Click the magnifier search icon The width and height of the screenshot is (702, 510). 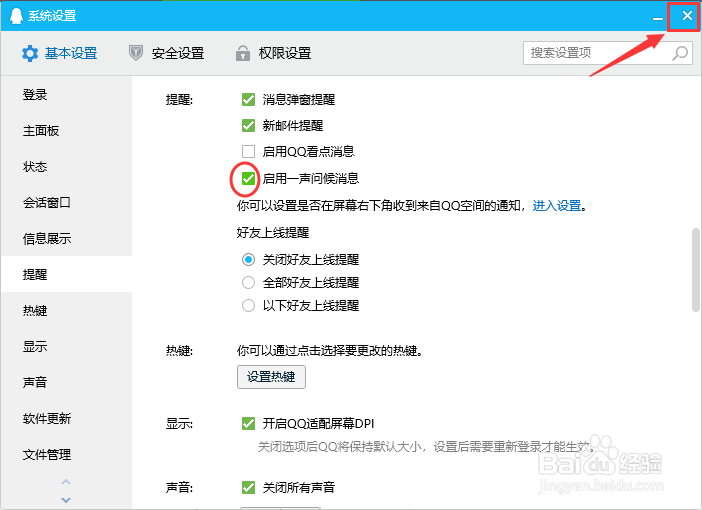[680, 53]
